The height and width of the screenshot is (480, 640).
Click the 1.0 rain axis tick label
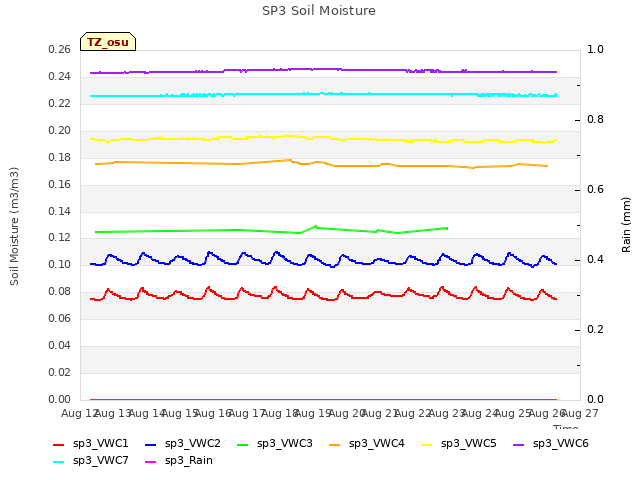tap(595, 49)
